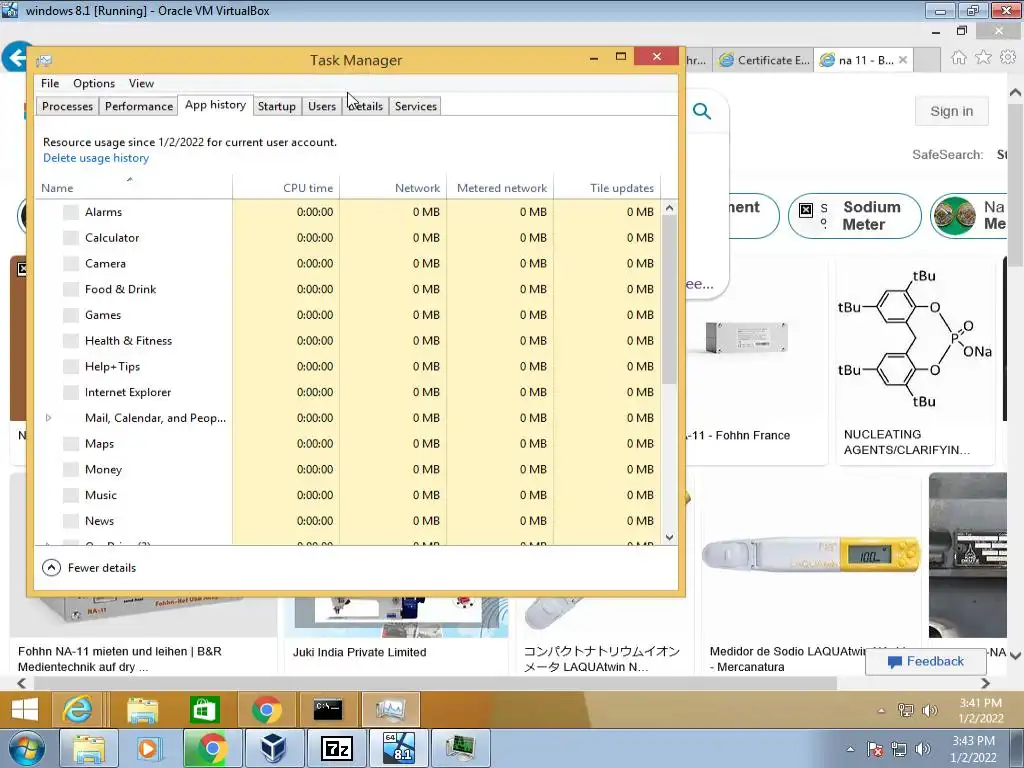
Task: Sort by Network column header
Action: pyautogui.click(x=393, y=188)
